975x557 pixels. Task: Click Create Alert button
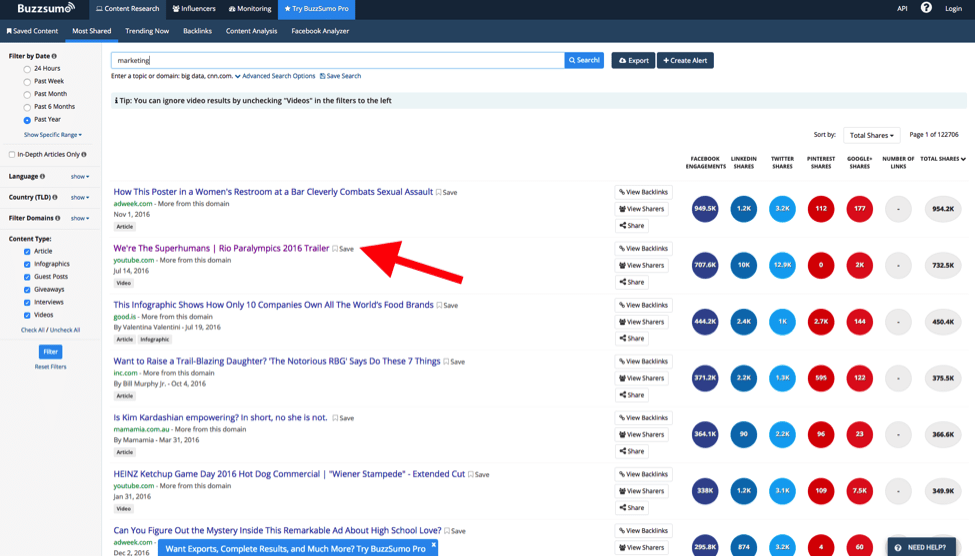(685, 60)
